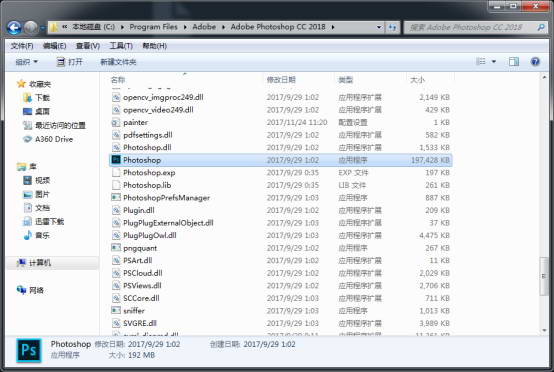The height and width of the screenshot is (372, 554).
Task: Expand breadcrumb arrow after 本地磁盘 (C:)
Action: pos(122,27)
